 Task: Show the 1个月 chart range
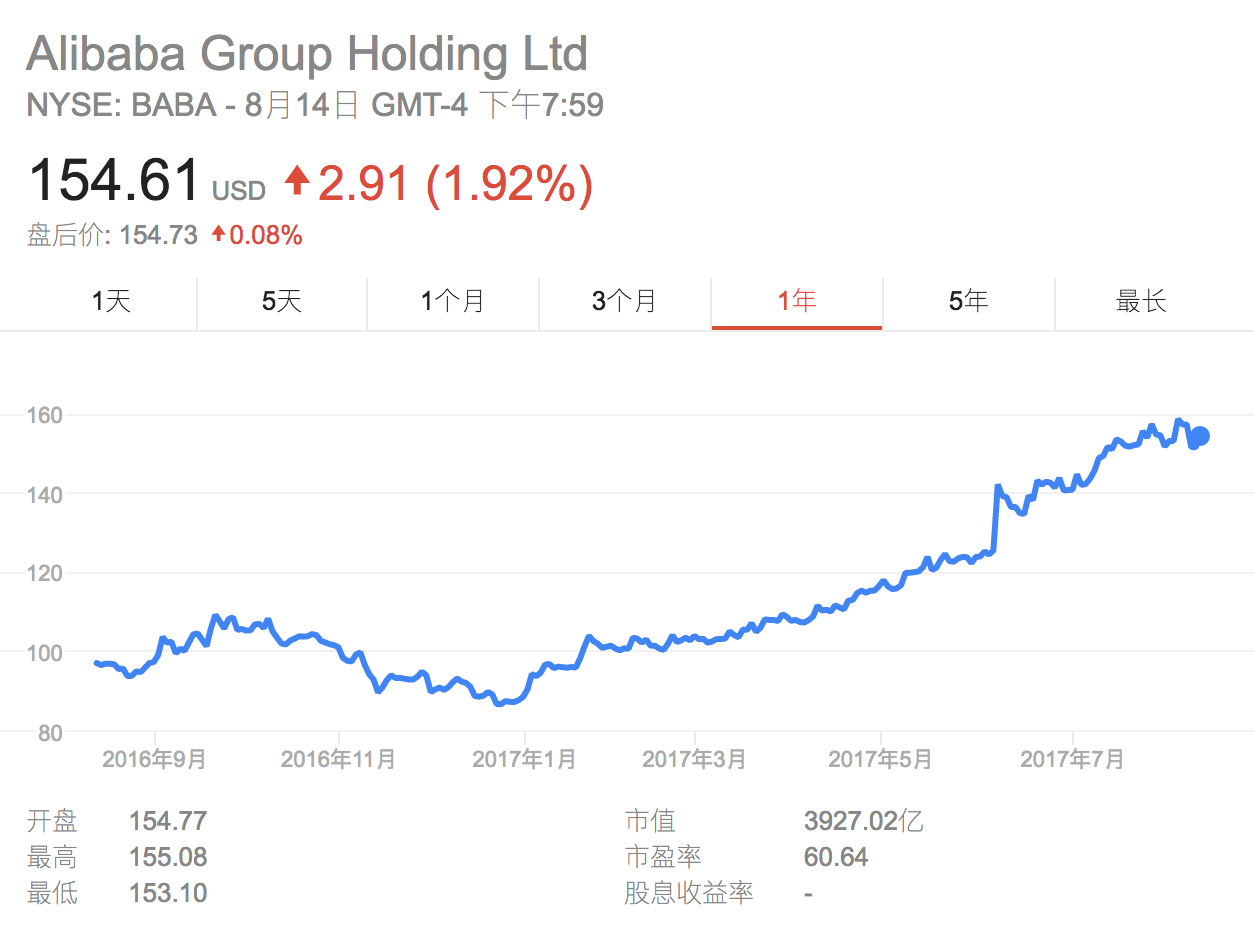coord(453,301)
